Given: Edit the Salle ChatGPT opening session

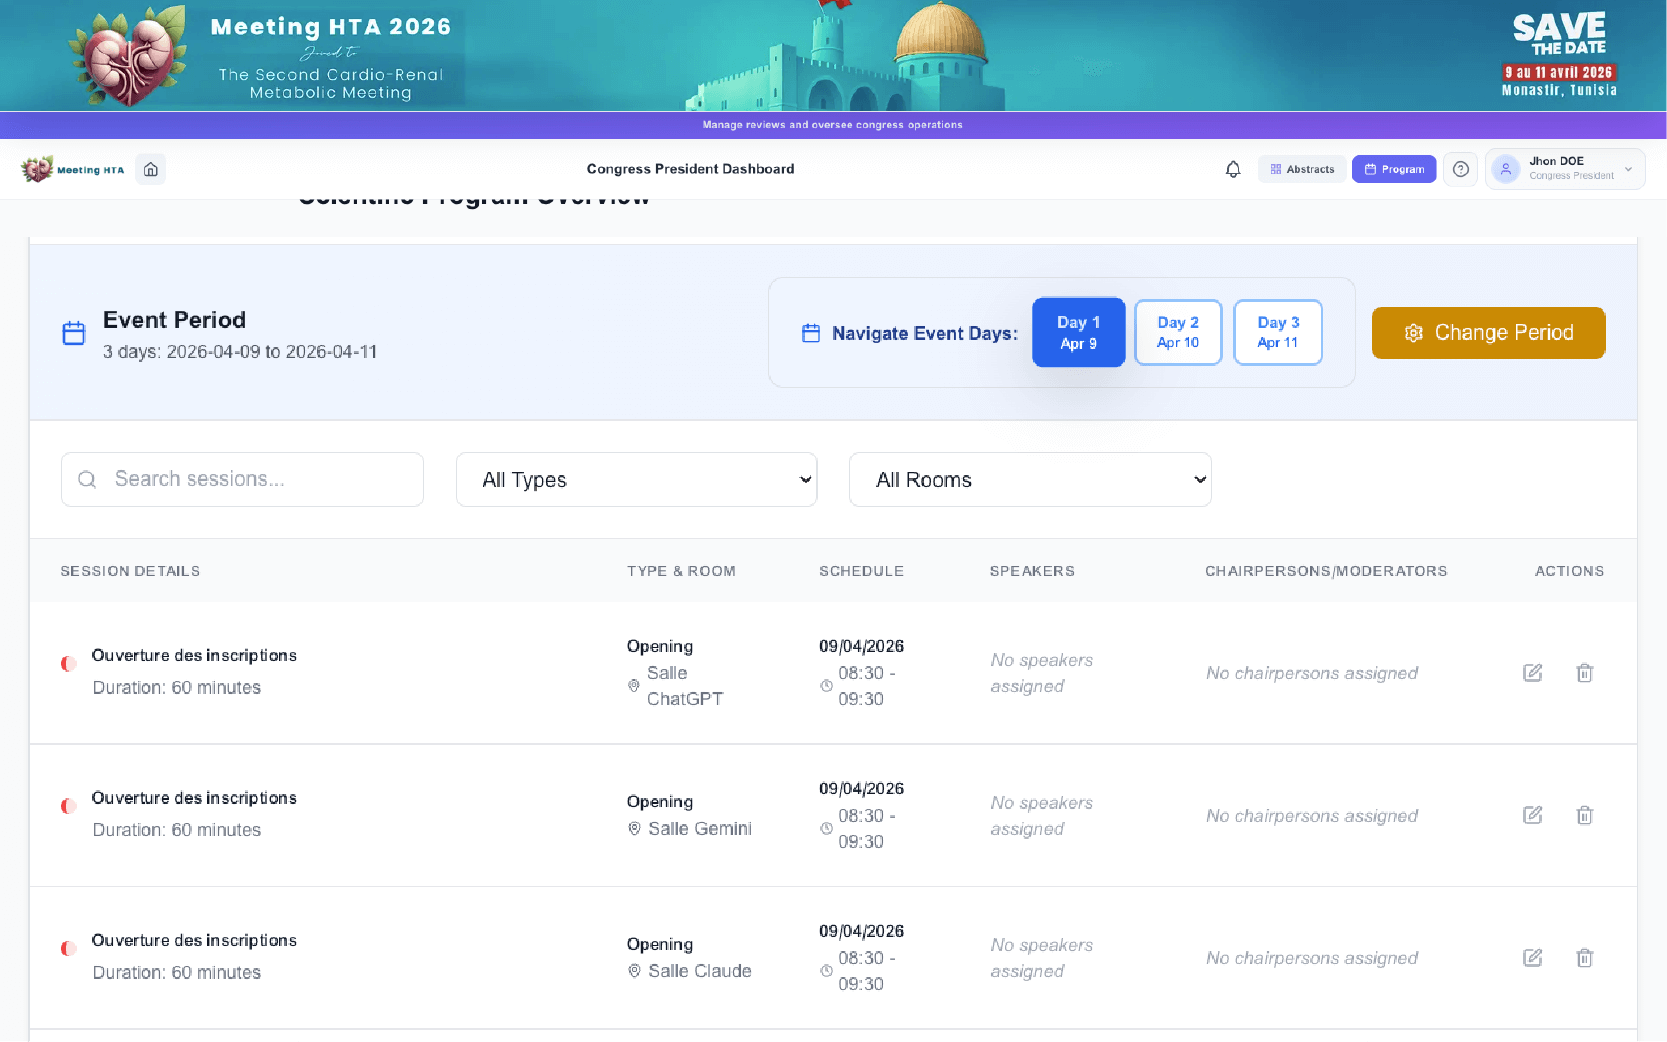Looking at the screenshot, I should 1532,673.
